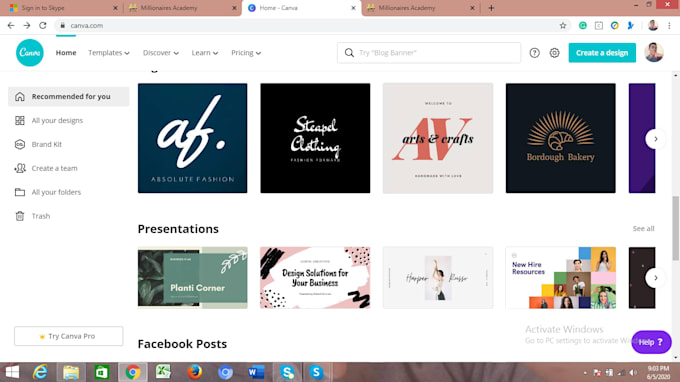The image size is (680, 382).
Task: Open the Bordough Bakery logo template
Action: coord(560,138)
